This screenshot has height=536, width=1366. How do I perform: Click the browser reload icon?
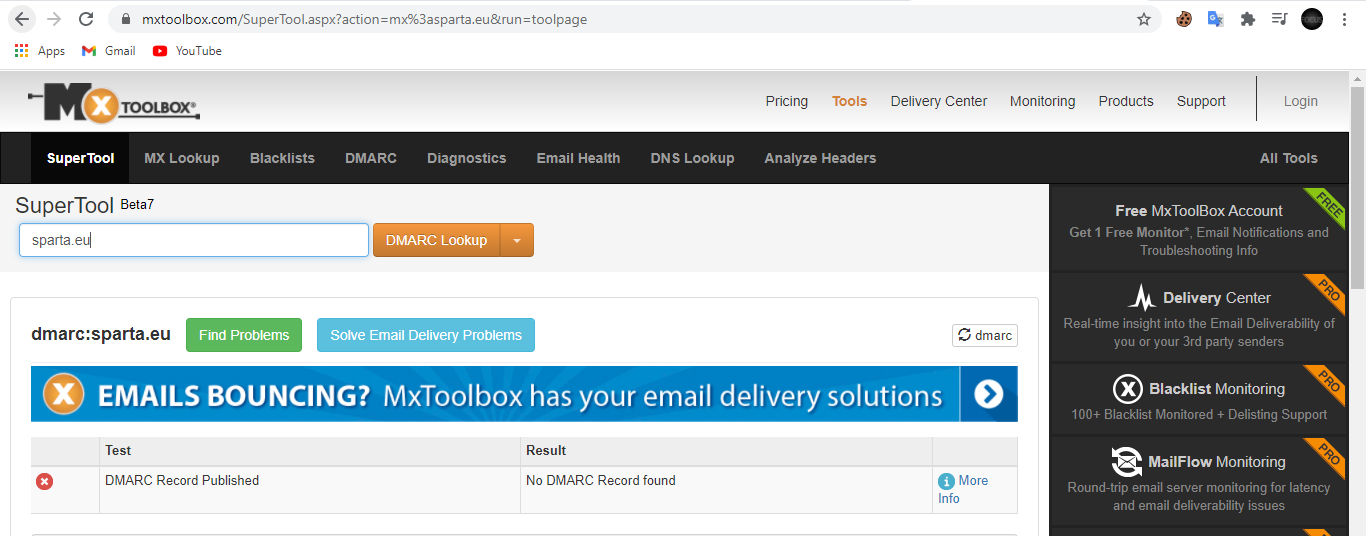coord(86,19)
